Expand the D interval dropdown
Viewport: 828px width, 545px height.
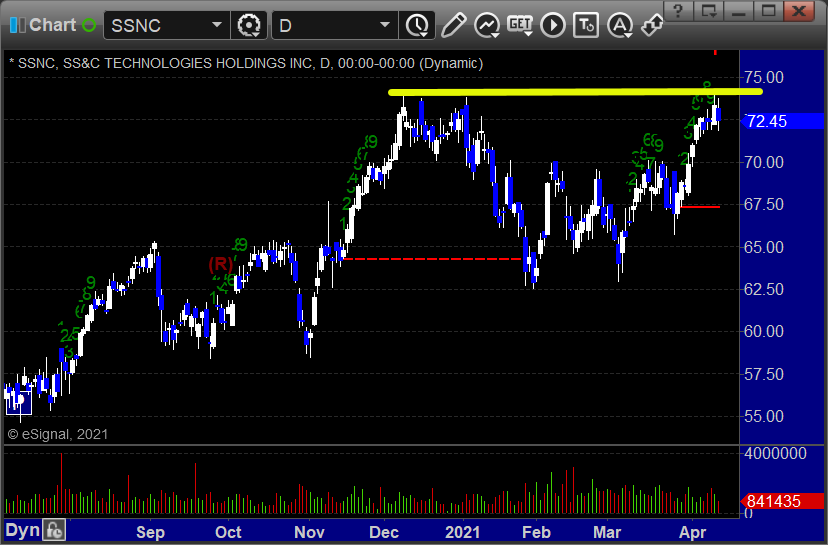click(x=385, y=25)
